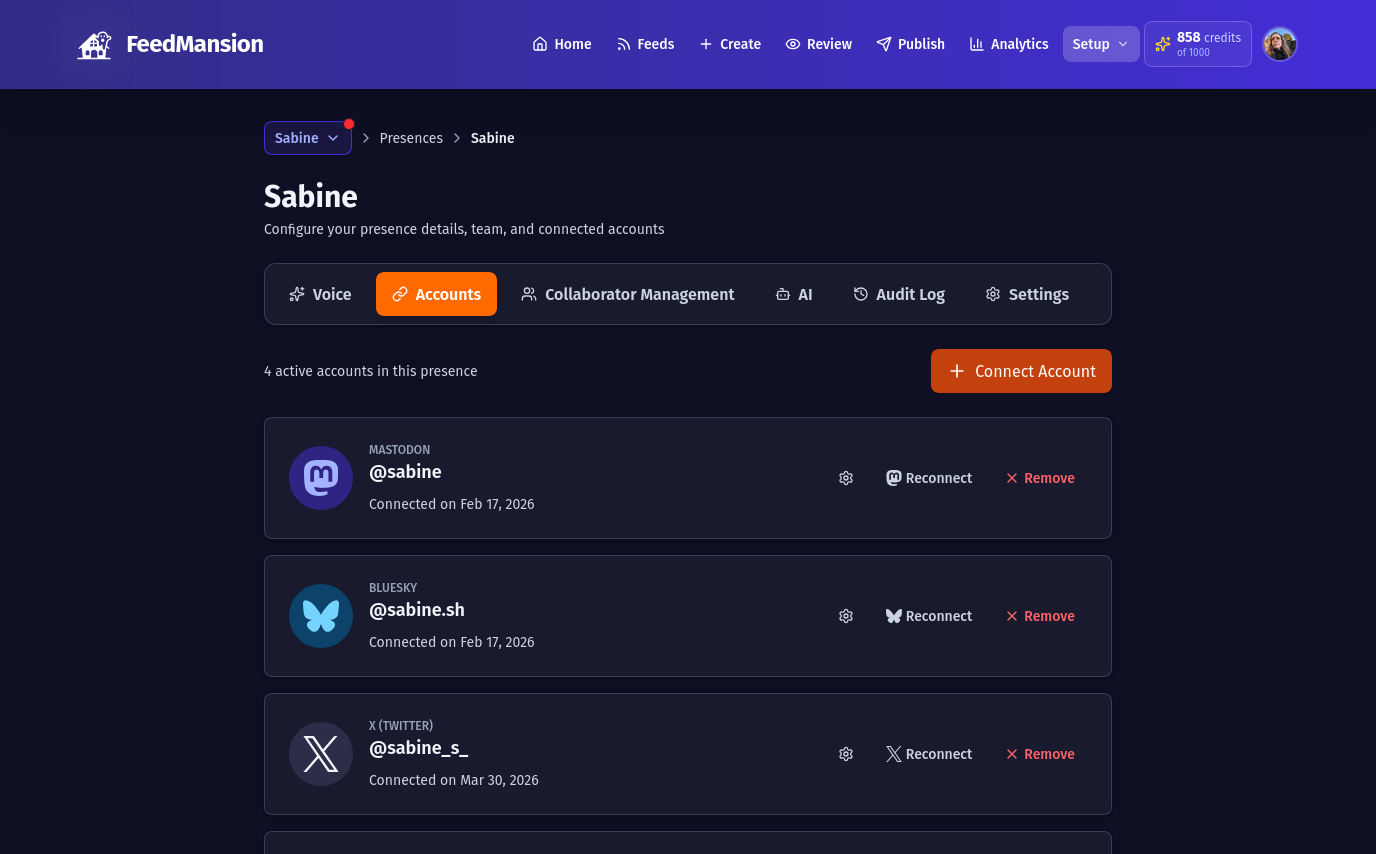Click the Analytics bar chart icon

[977, 44]
